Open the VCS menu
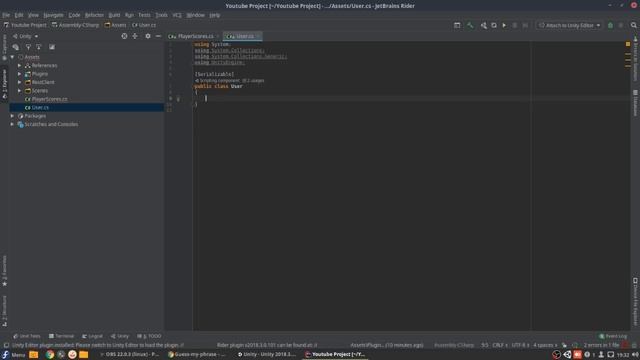 177,15
